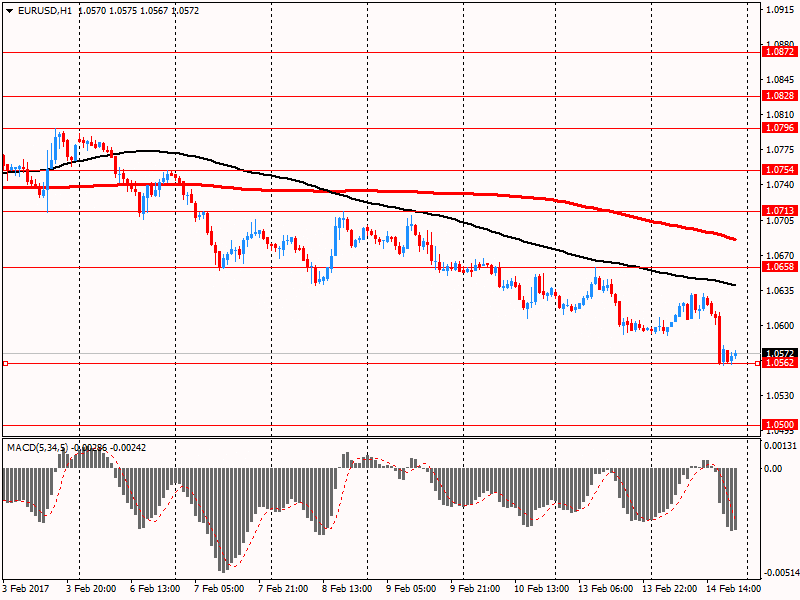
Task: Click the gray chart shift triangle at top
Action: pos(746,6)
